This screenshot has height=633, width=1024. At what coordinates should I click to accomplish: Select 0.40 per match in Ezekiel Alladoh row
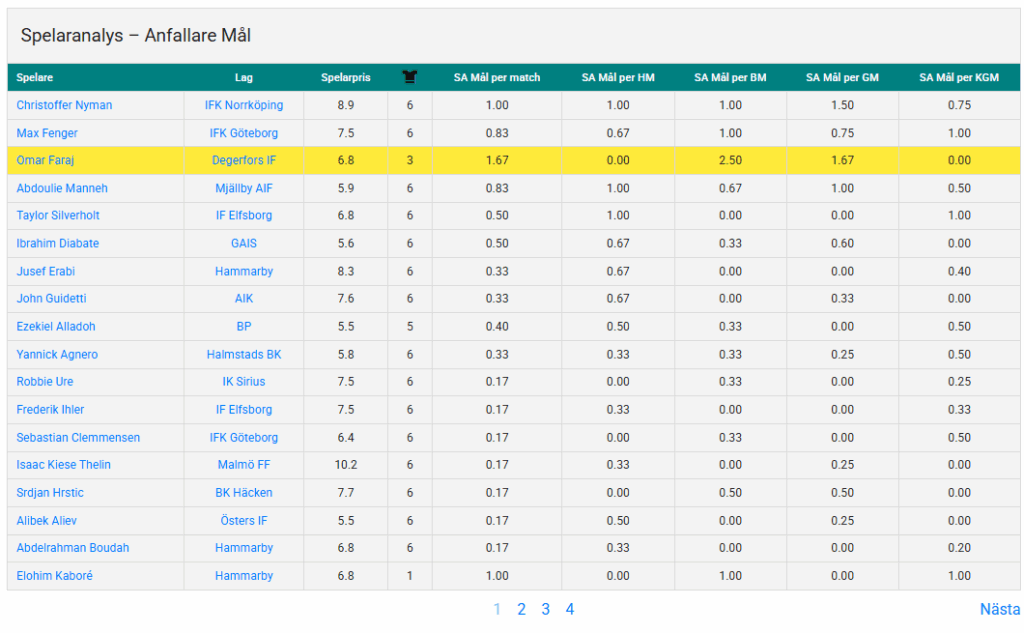(497, 327)
